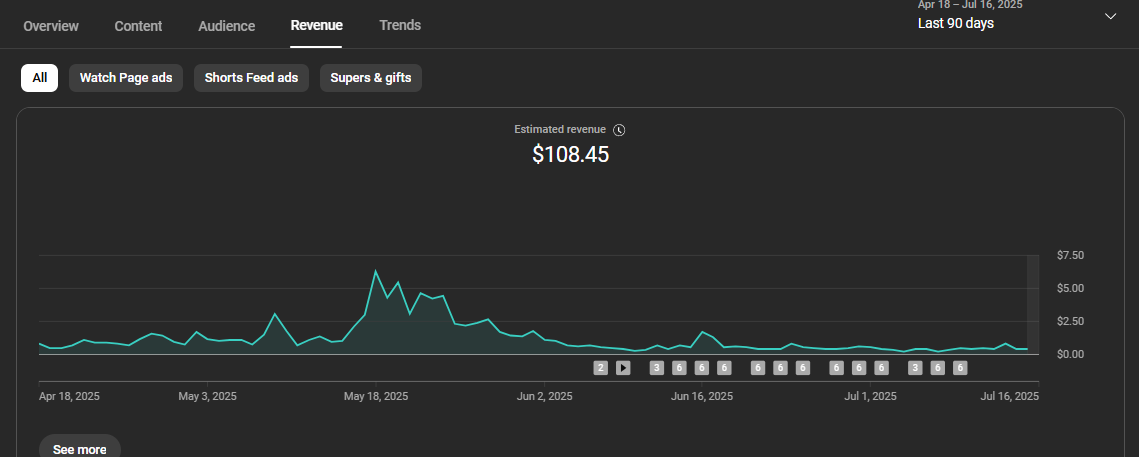Click the rightmost 6 marker on timeline
Screen dimensions: 1139x457
tap(960, 368)
